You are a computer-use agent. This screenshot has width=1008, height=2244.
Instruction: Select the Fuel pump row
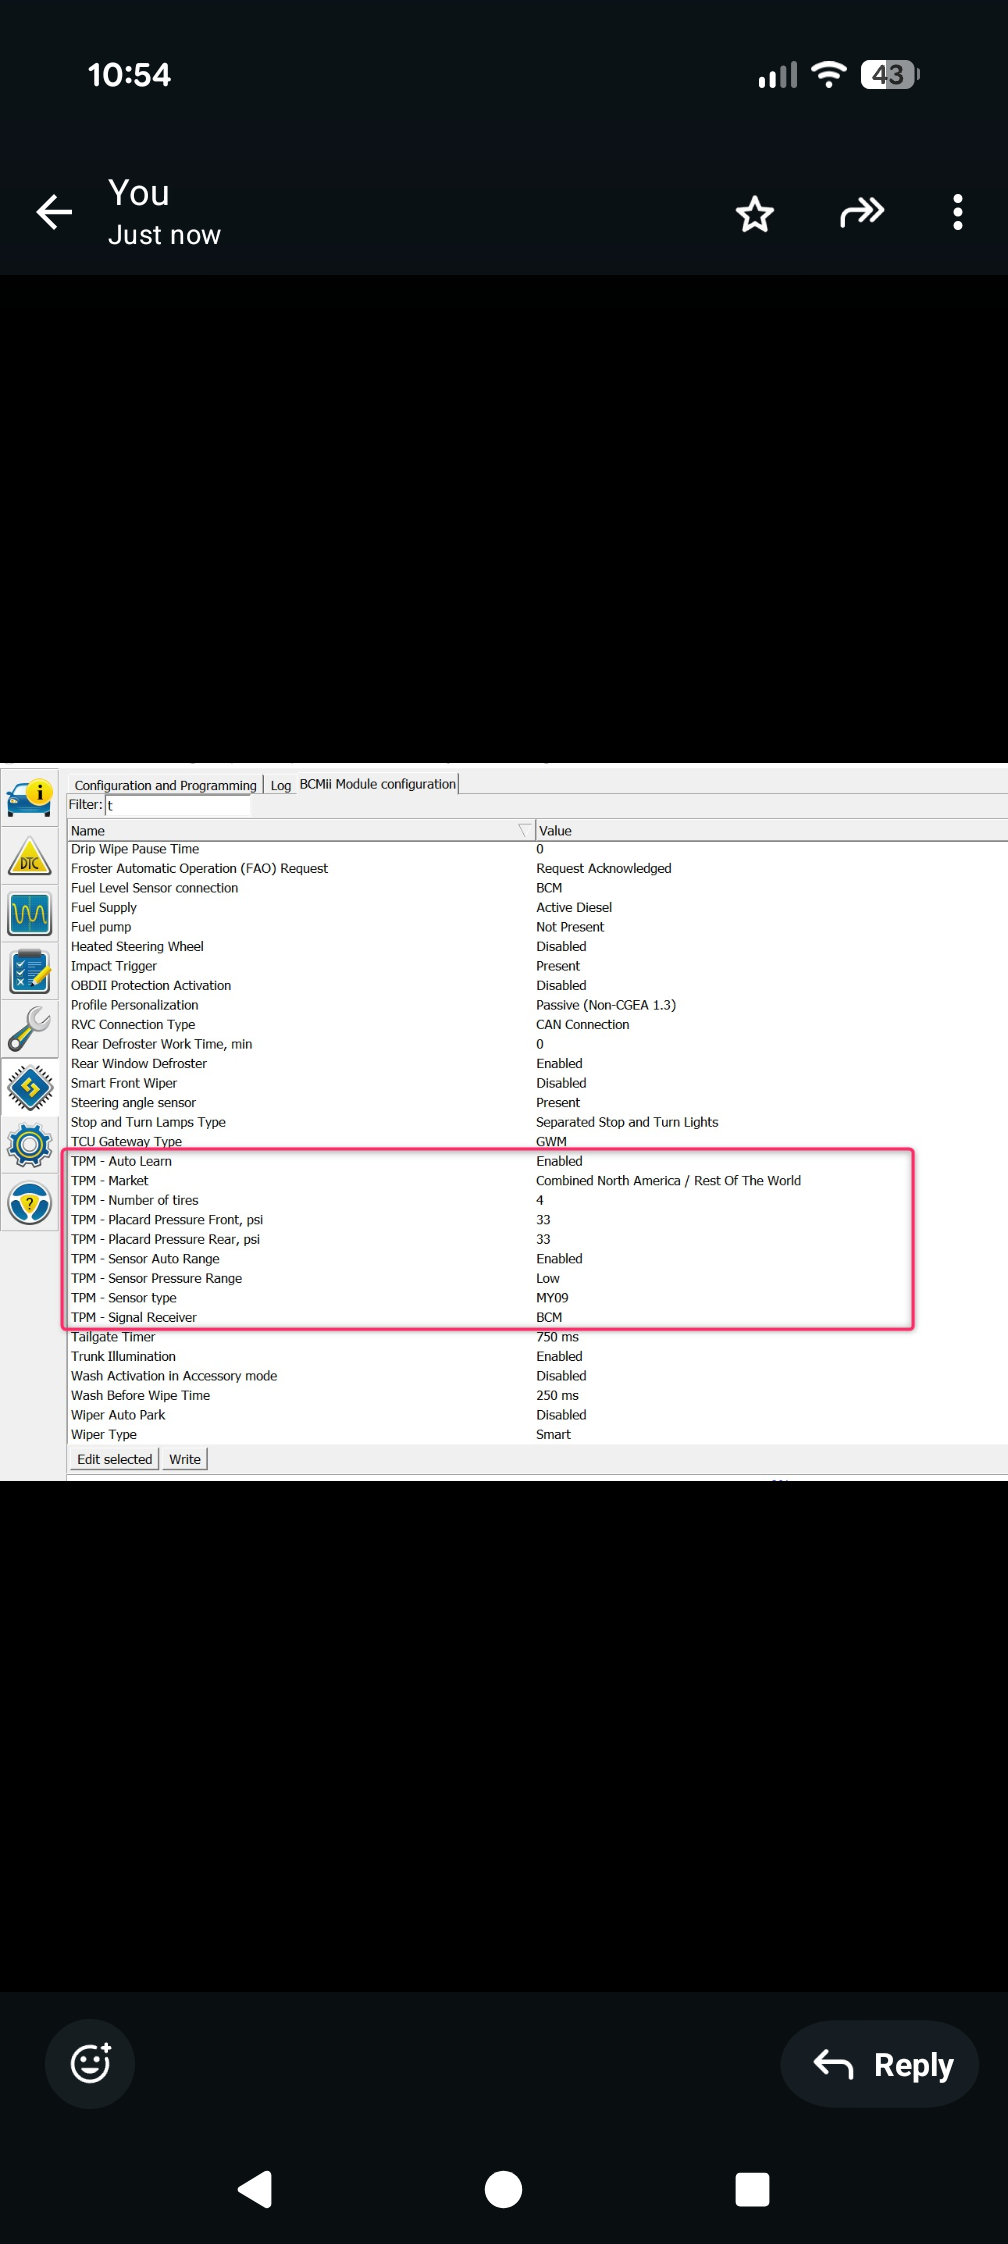[537, 927]
